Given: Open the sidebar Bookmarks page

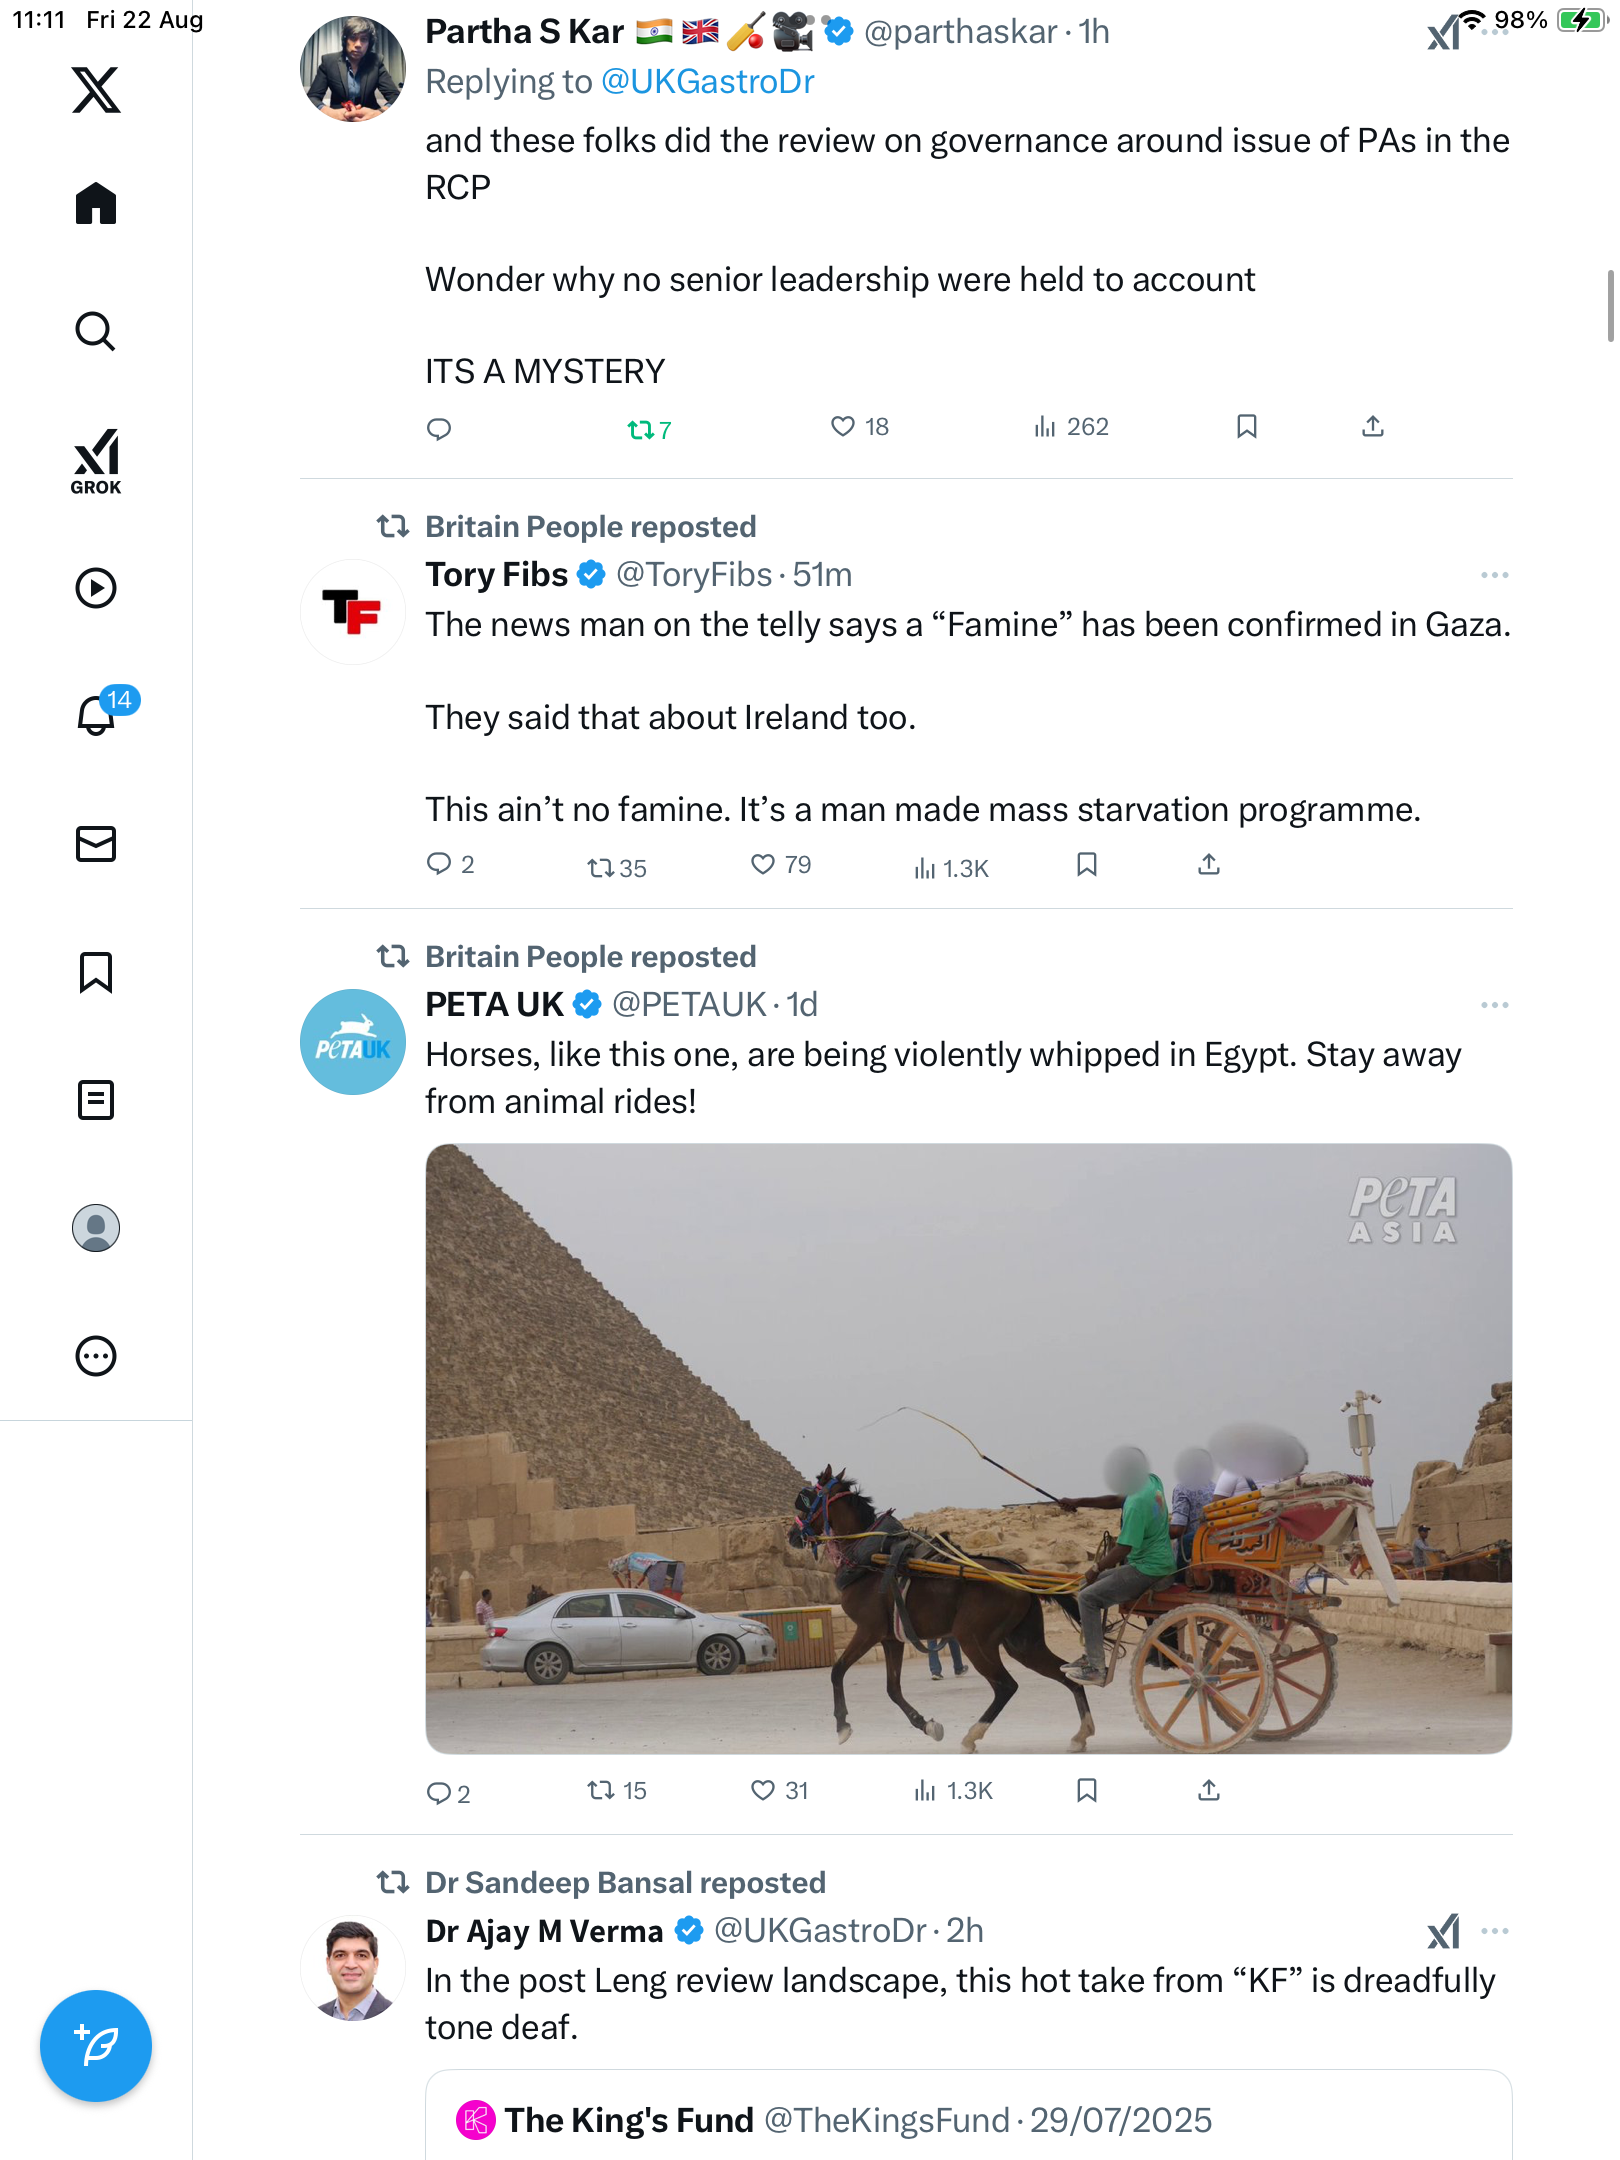Looking at the screenshot, I should coord(96,972).
